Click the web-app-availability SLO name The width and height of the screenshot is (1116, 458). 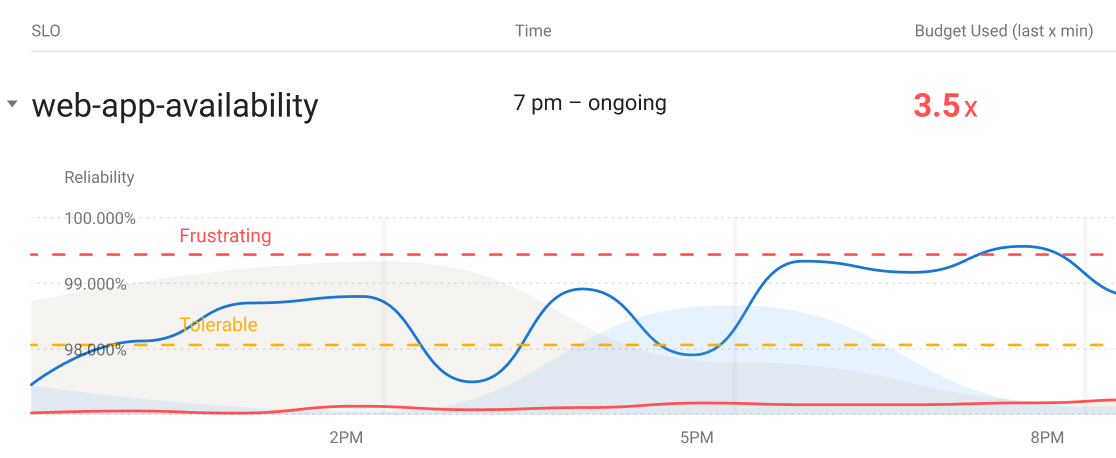coord(175,105)
